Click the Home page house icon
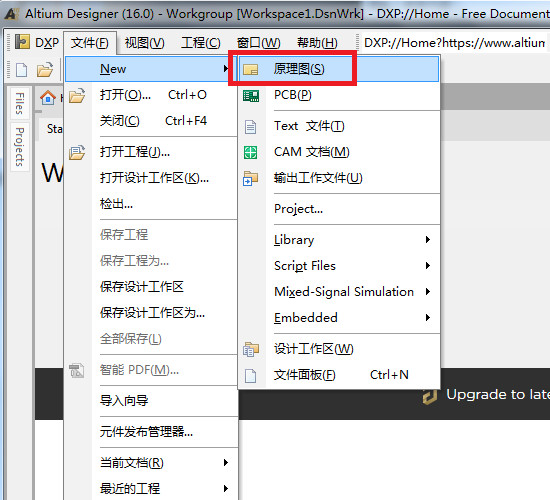 (48, 98)
